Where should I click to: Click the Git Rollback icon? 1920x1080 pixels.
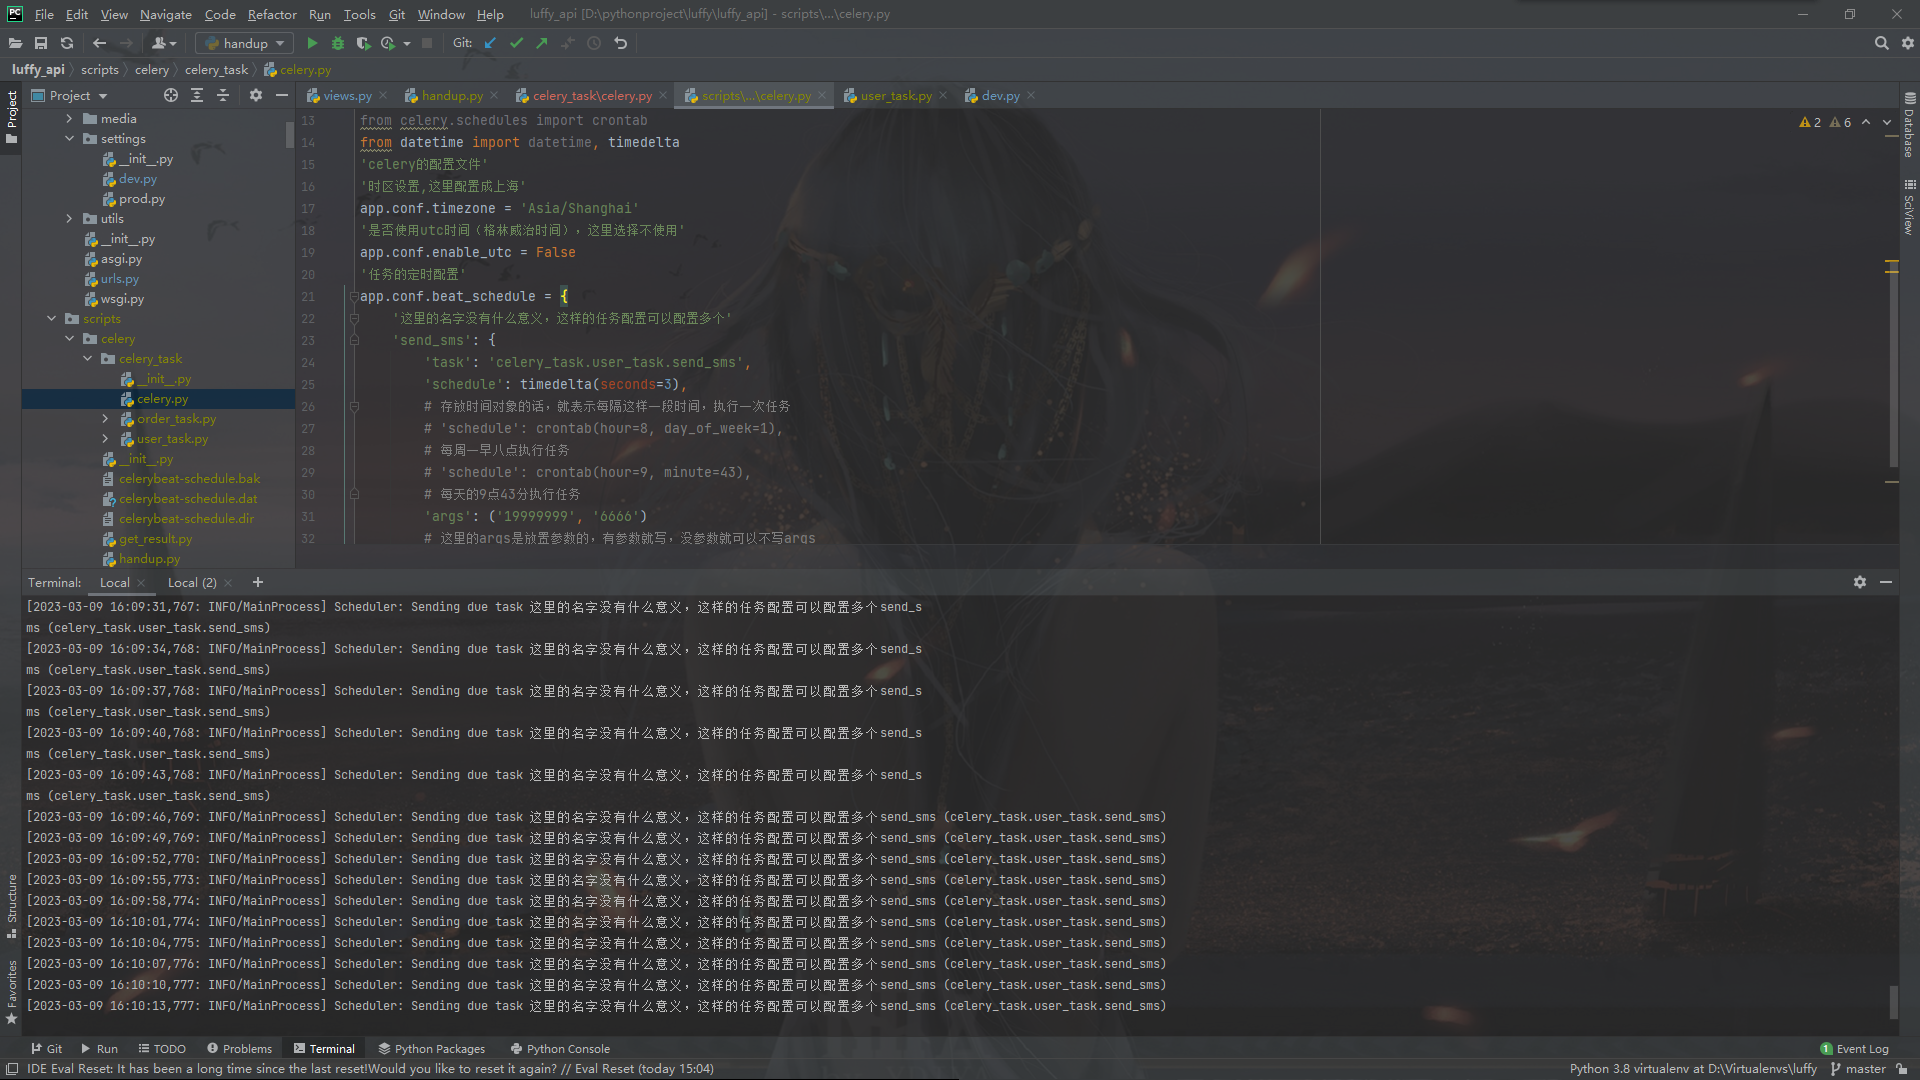621,43
